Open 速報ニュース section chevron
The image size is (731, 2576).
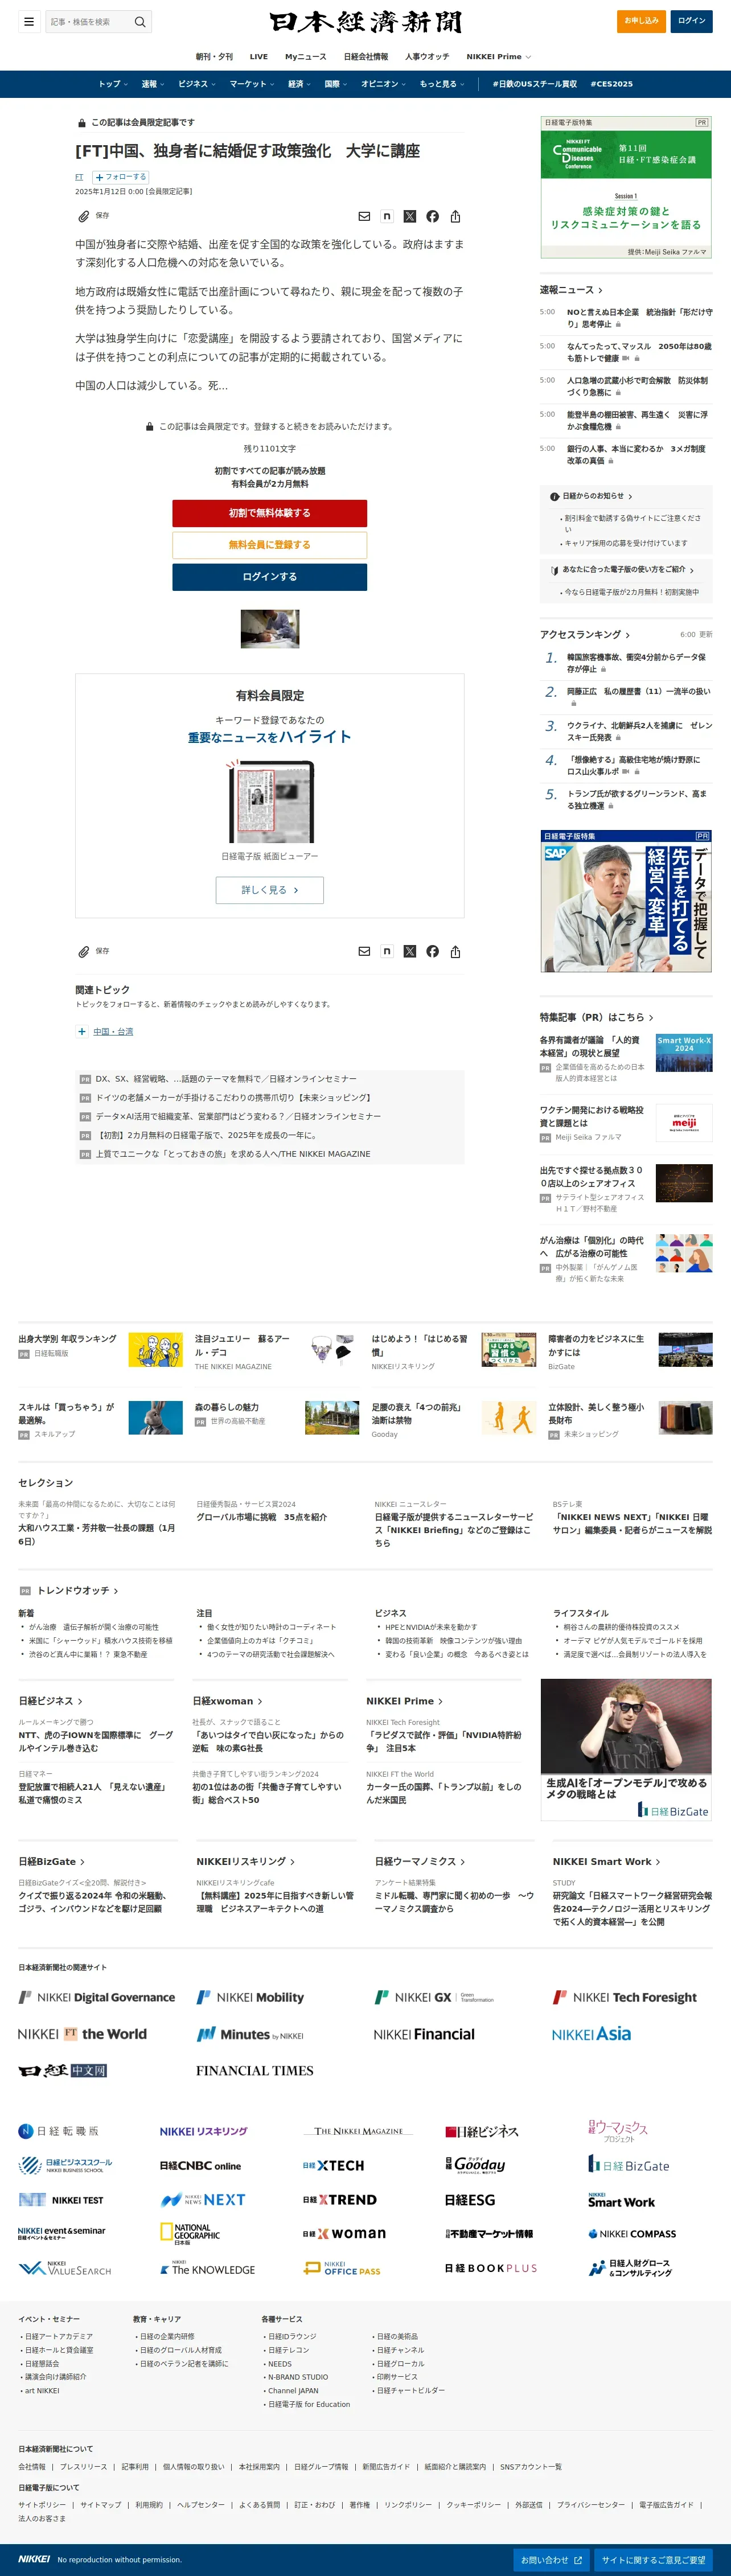(600, 290)
